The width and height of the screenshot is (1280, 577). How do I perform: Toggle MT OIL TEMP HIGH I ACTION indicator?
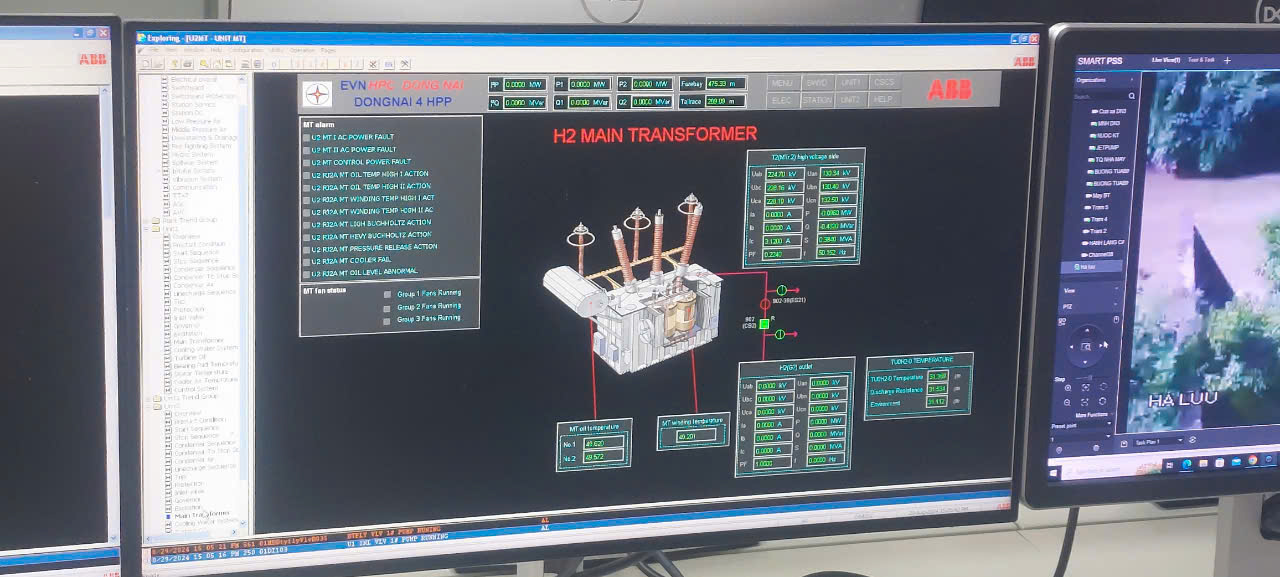tap(306, 174)
